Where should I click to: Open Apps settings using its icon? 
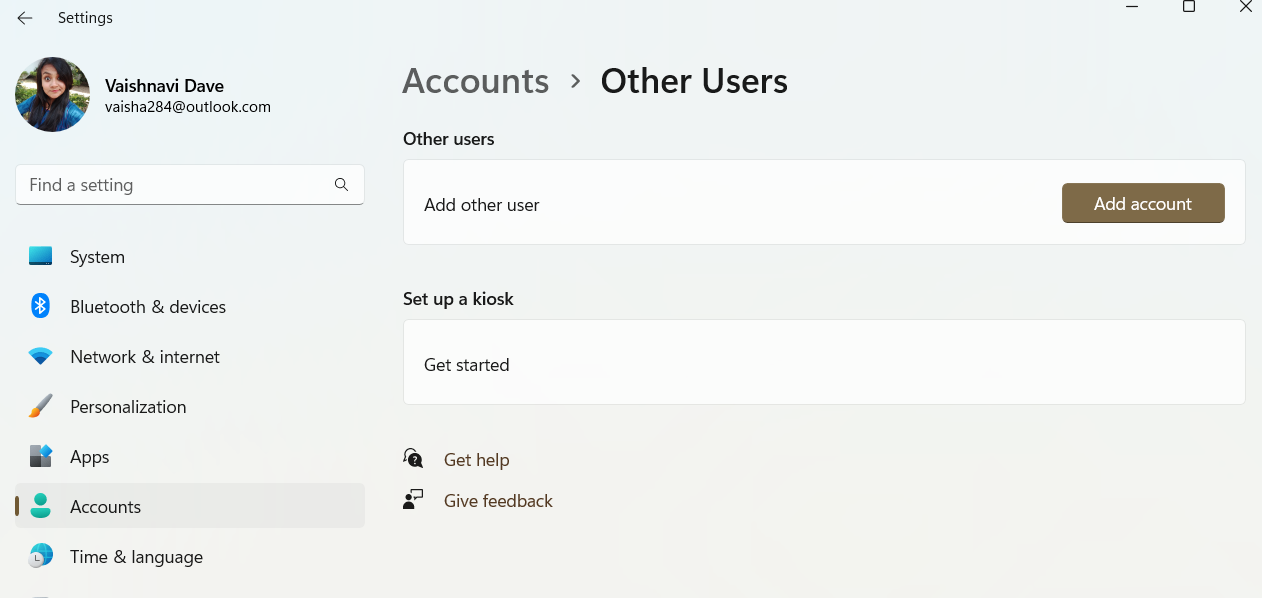[40, 456]
